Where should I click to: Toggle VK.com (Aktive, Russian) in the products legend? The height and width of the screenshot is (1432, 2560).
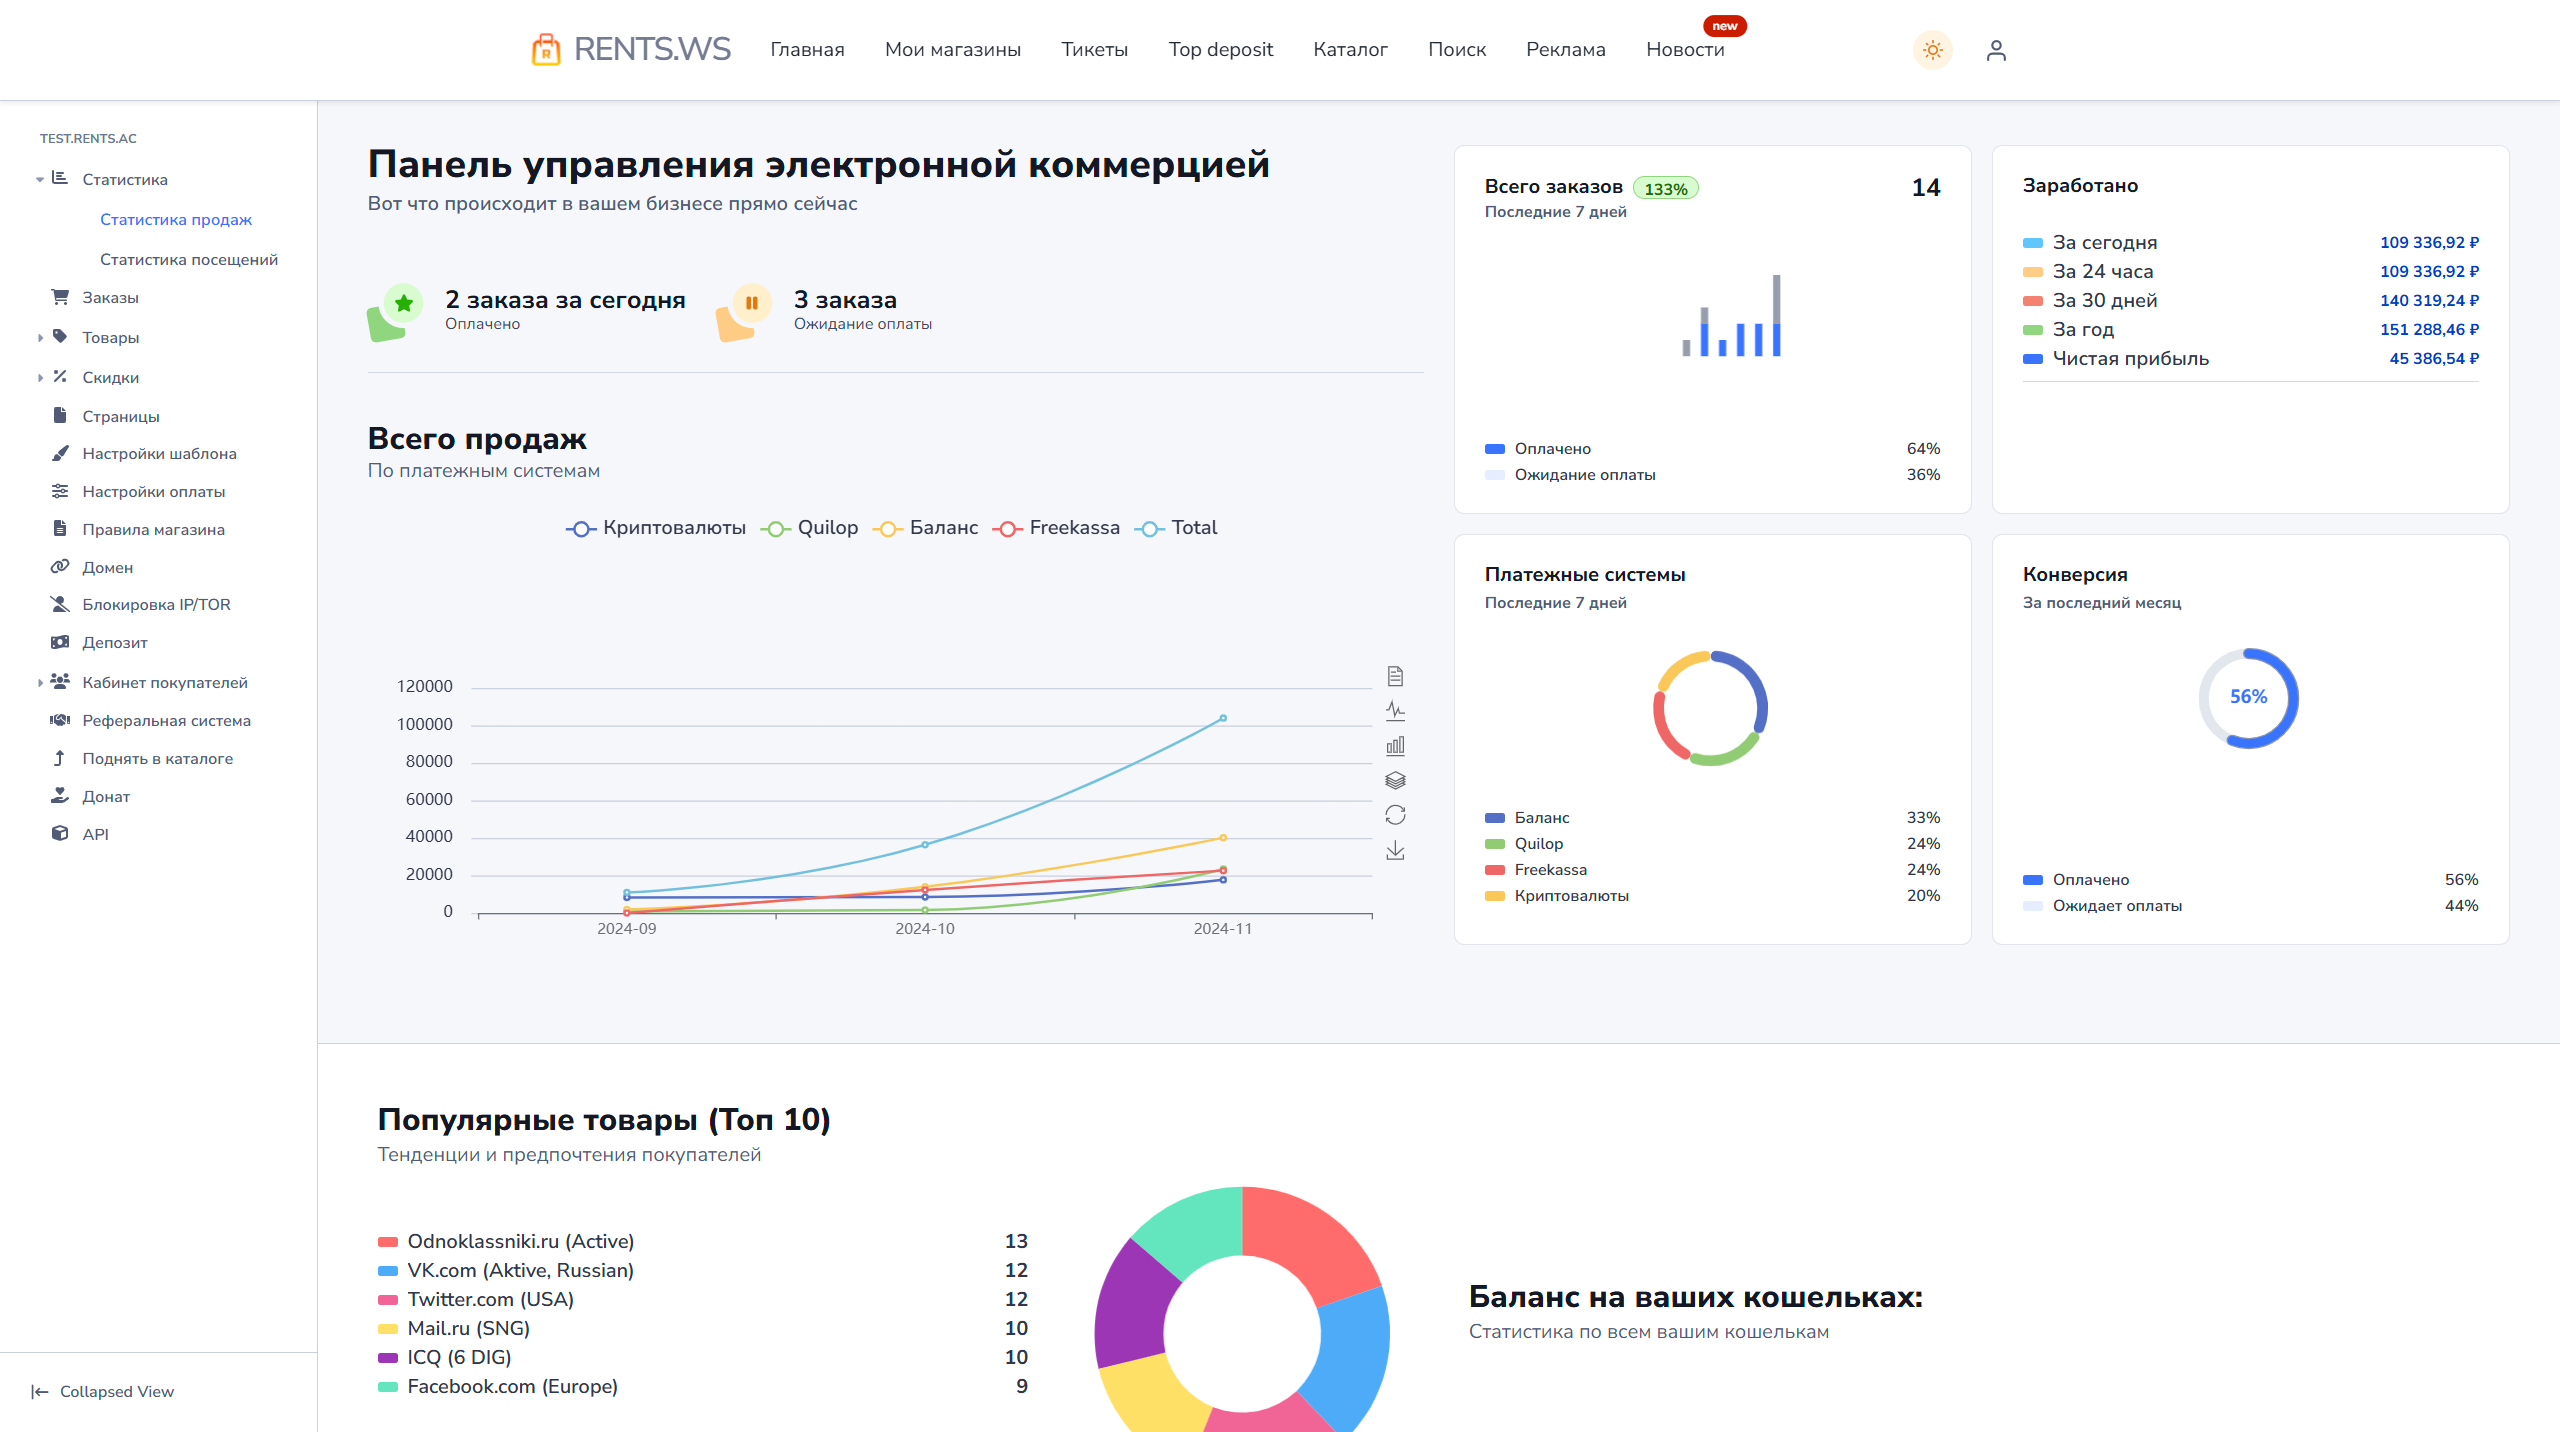click(506, 1270)
